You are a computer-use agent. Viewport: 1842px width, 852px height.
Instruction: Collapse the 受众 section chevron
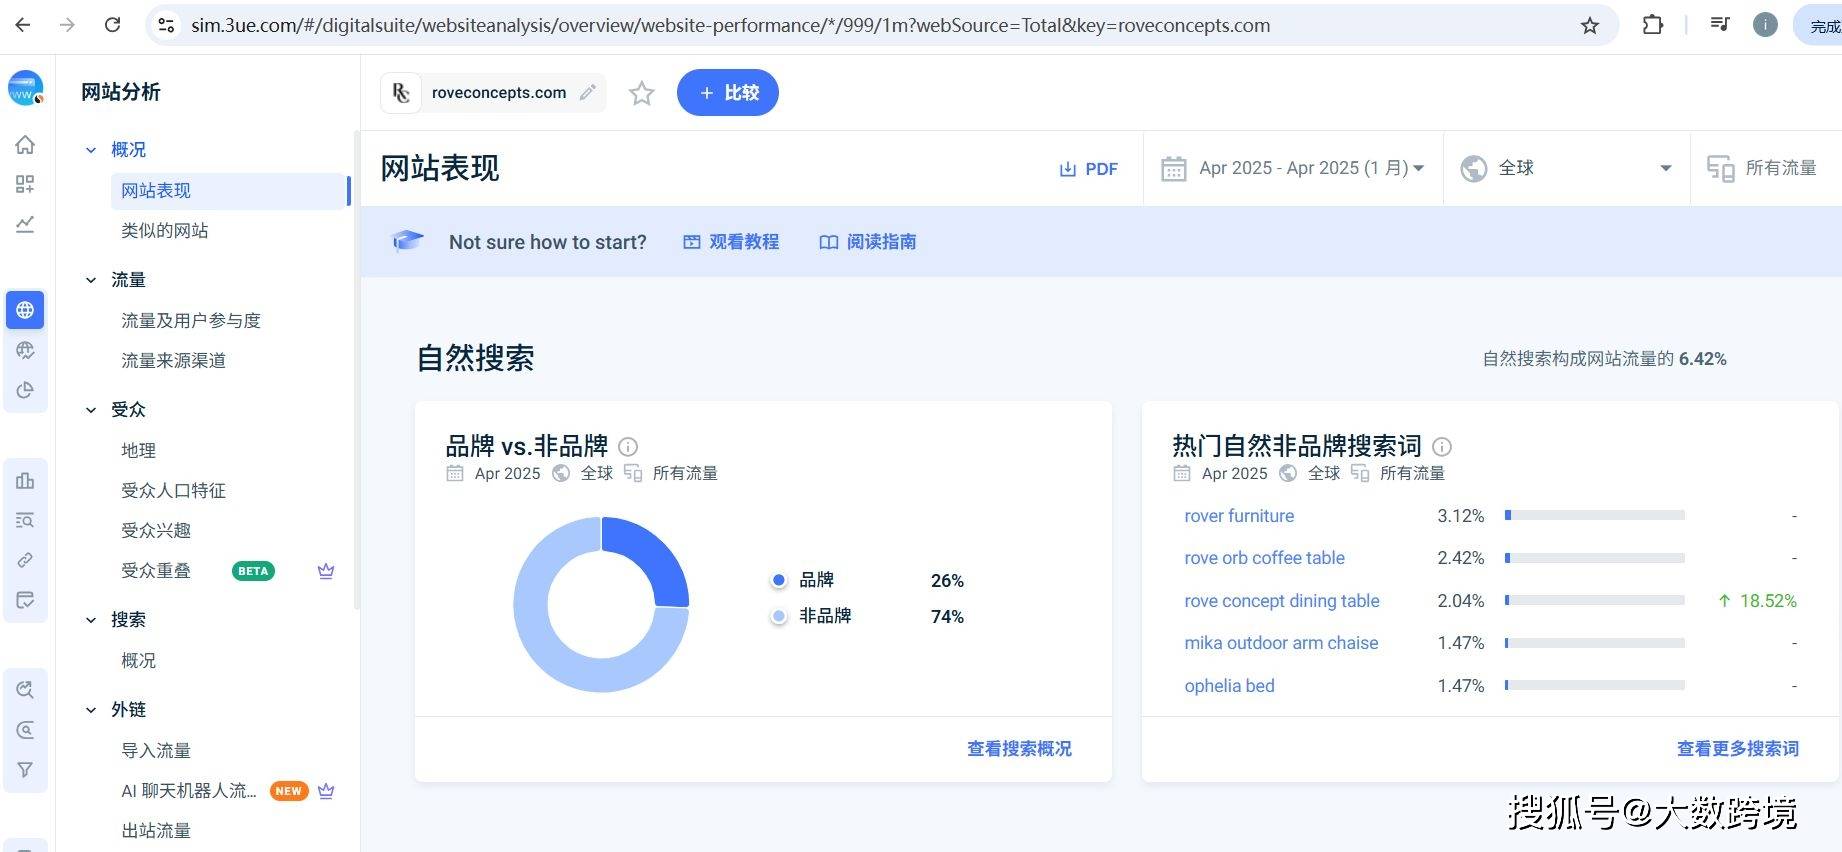(91, 410)
